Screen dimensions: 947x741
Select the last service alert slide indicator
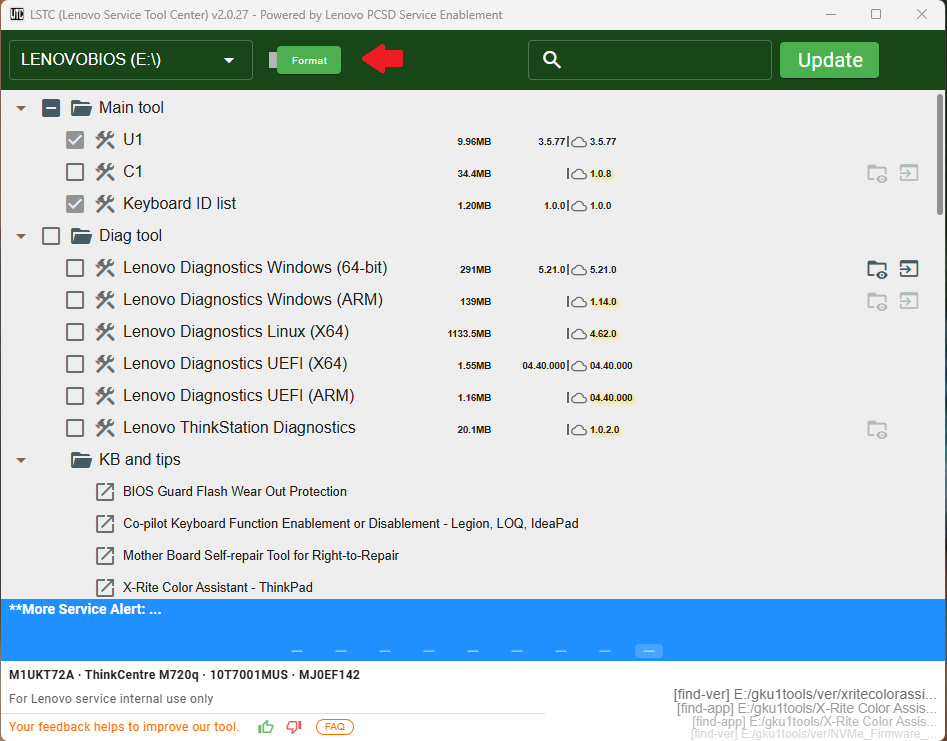click(648, 651)
